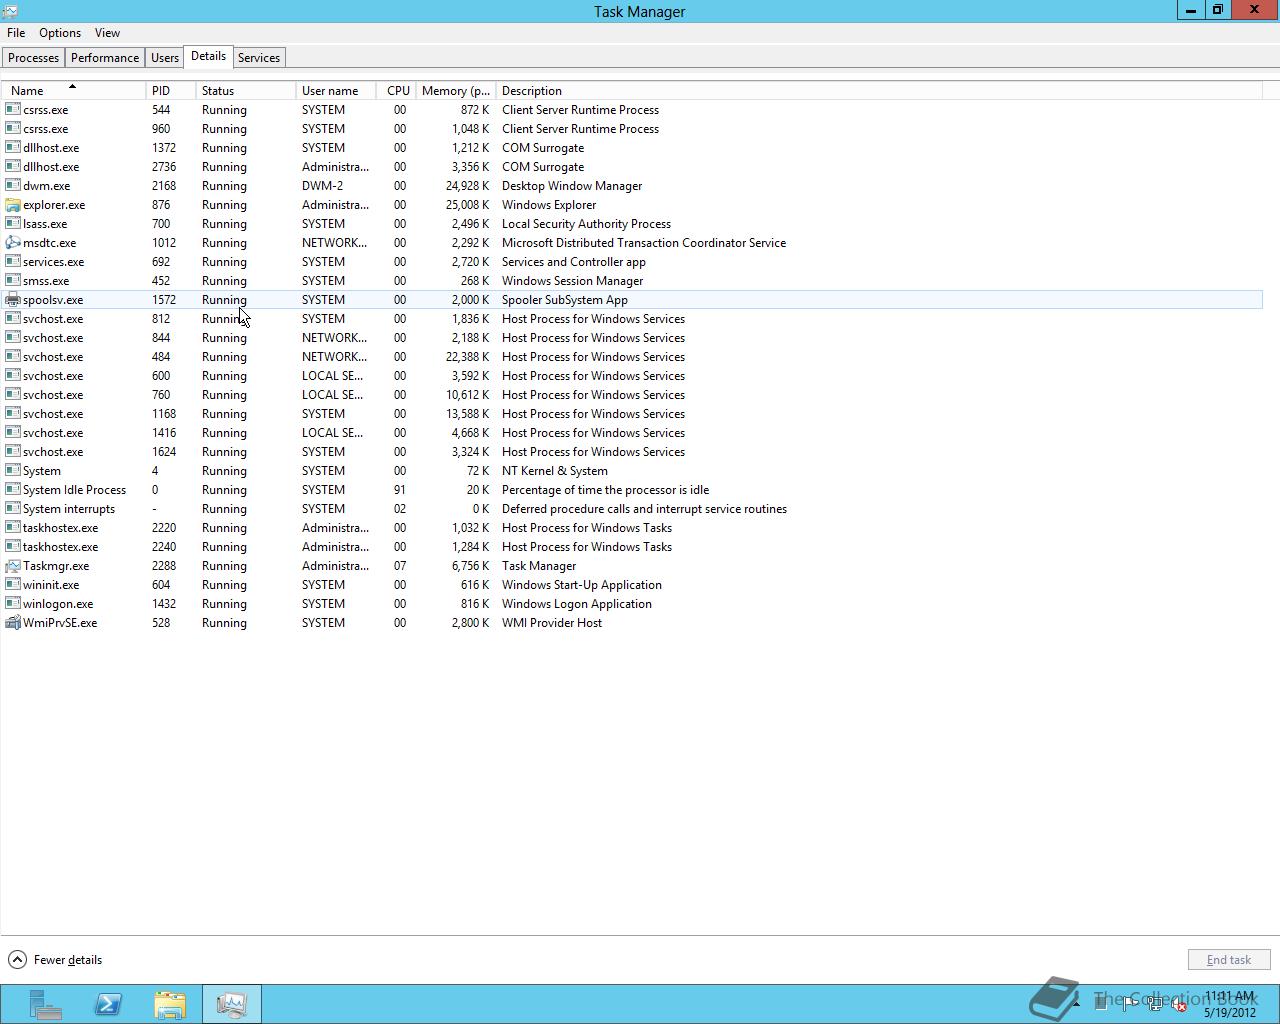The height and width of the screenshot is (1024, 1280).
Task: Click the Windows Explorer description text
Action: click(x=549, y=205)
